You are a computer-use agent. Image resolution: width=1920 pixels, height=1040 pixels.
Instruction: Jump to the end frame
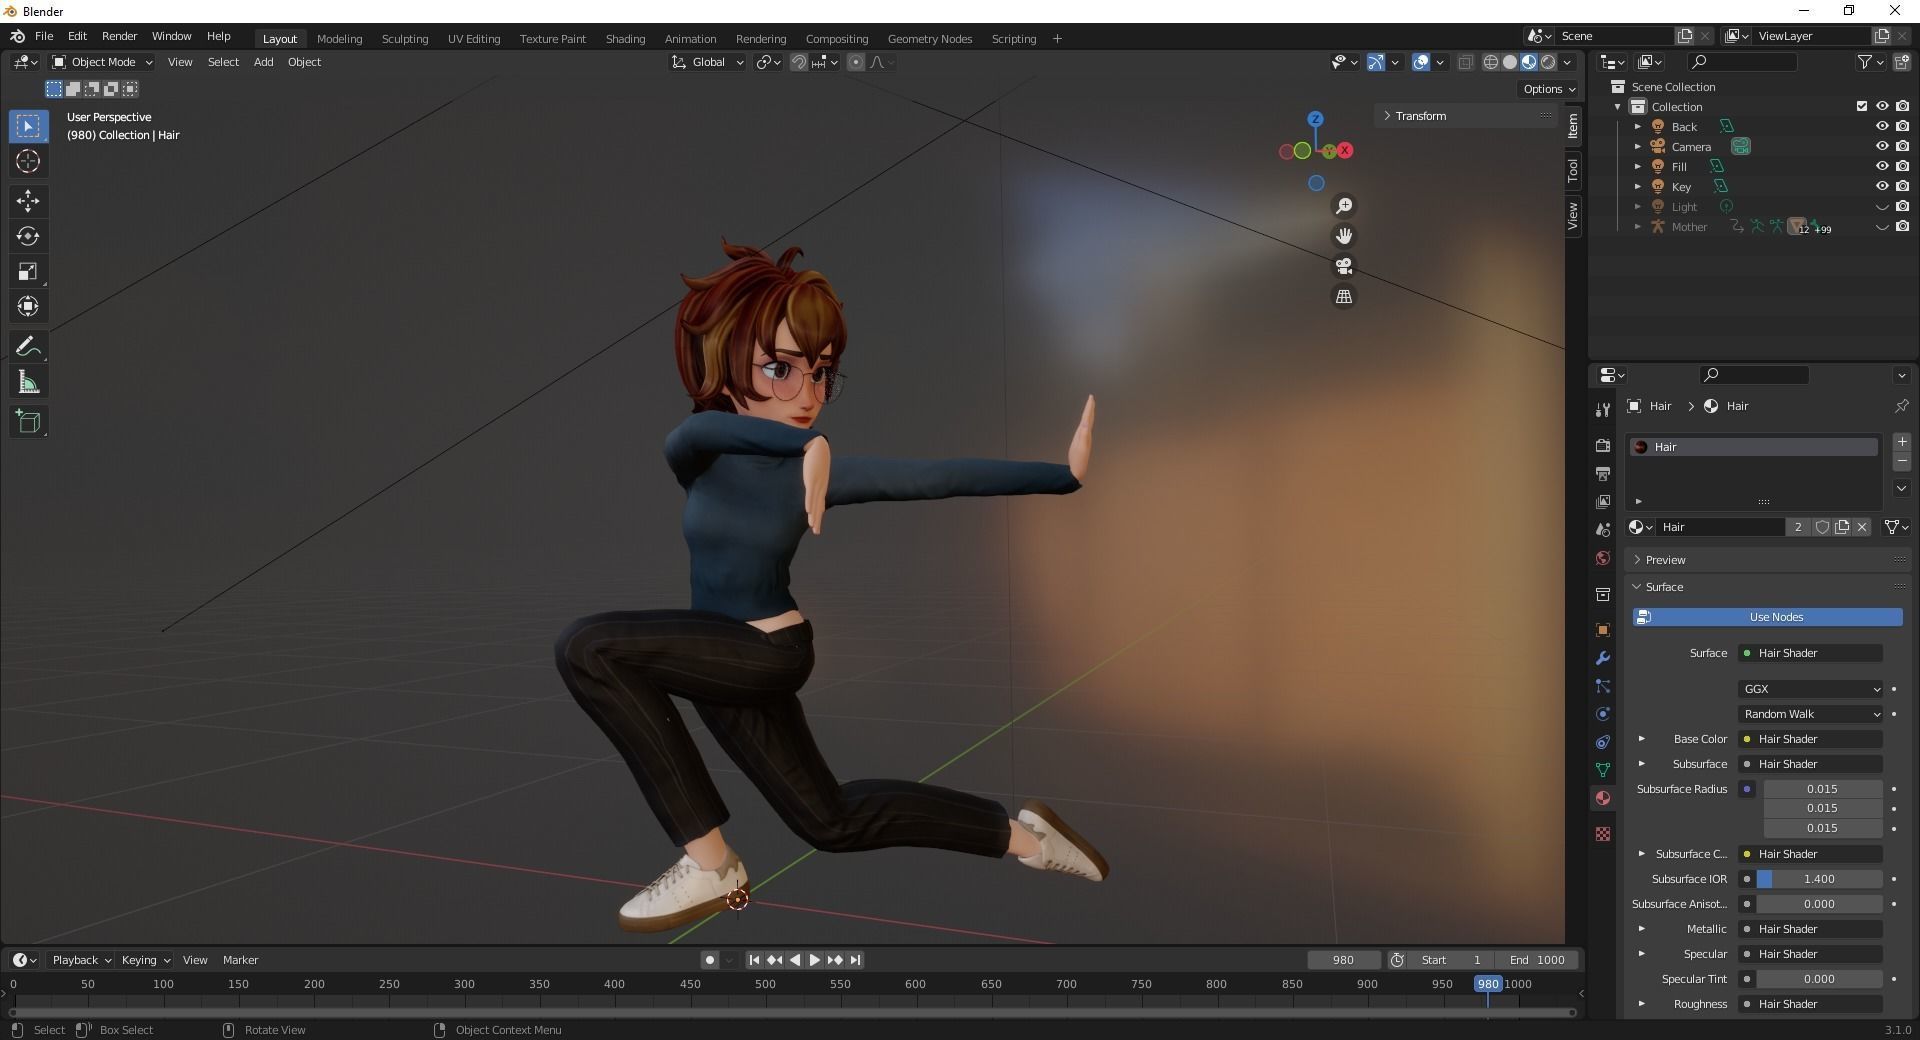pyautogui.click(x=855, y=960)
